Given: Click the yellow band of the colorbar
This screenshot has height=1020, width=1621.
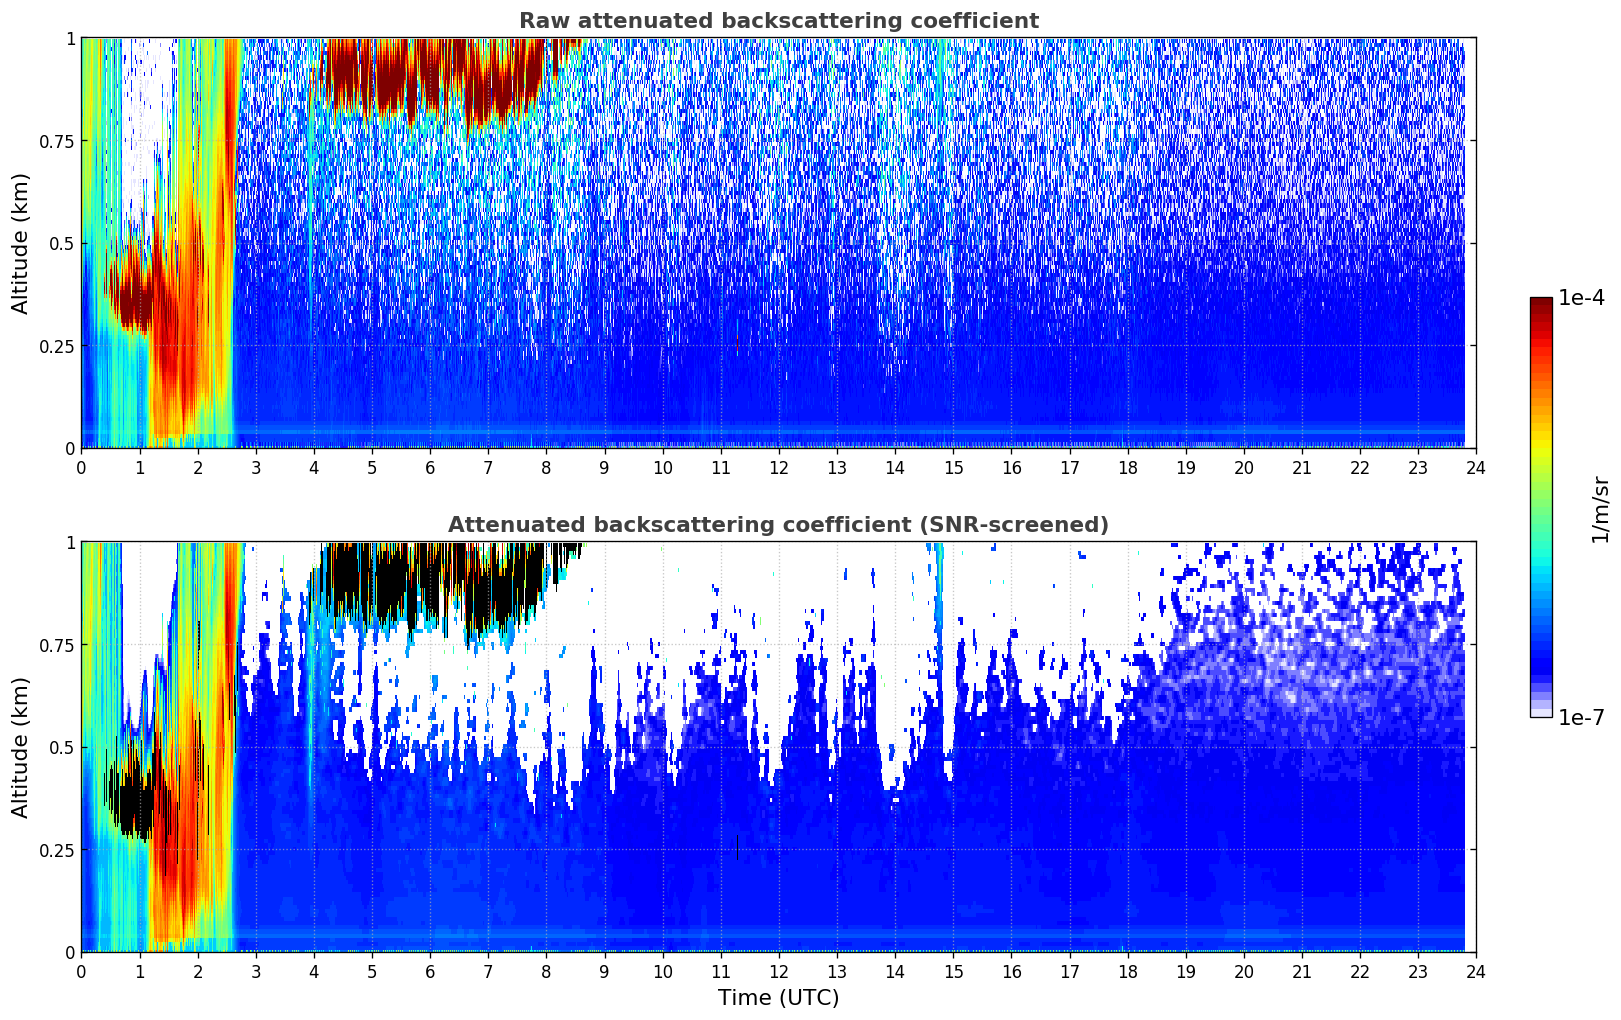Looking at the screenshot, I should pyautogui.click(x=1541, y=446).
